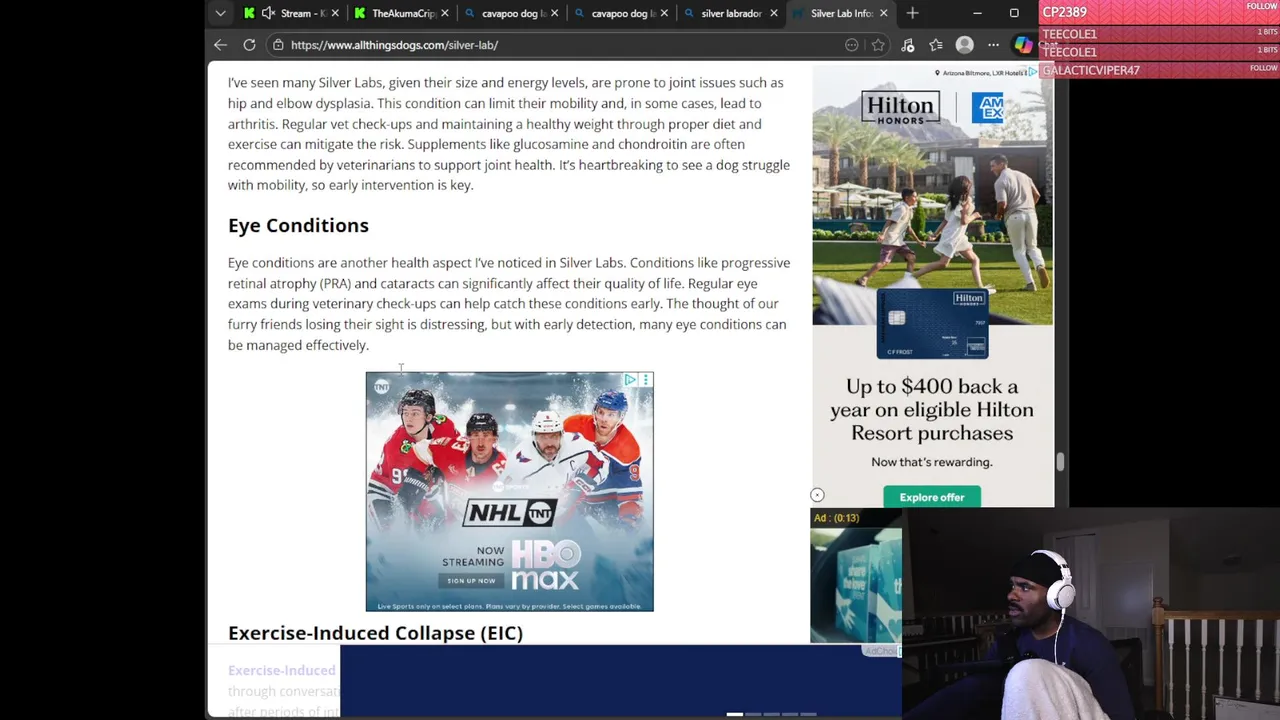Add this page to favorites star
Viewport: 1280px width, 720px height.
[878, 45]
